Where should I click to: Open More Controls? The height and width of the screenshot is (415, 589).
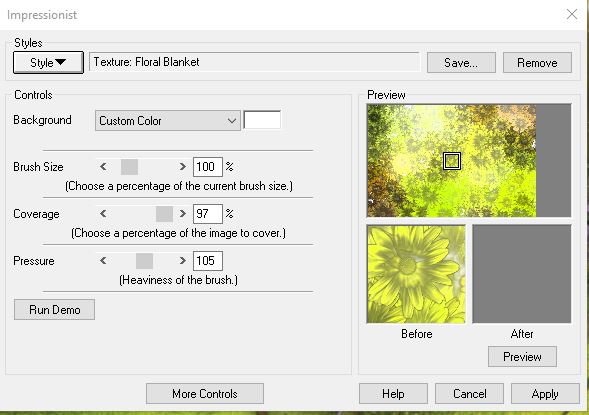tap(205, 394)
